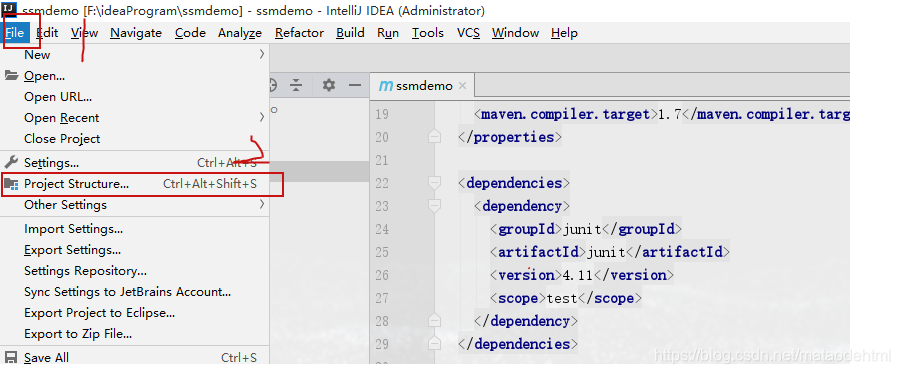
Task: Click line number 24 in gutter
Action: pos(382,229)
